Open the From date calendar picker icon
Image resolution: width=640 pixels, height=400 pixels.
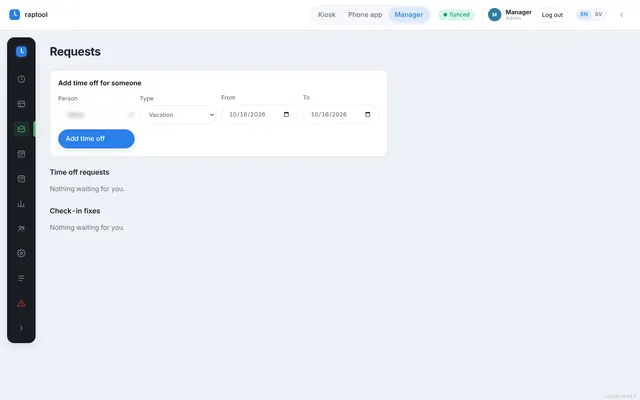287,114
